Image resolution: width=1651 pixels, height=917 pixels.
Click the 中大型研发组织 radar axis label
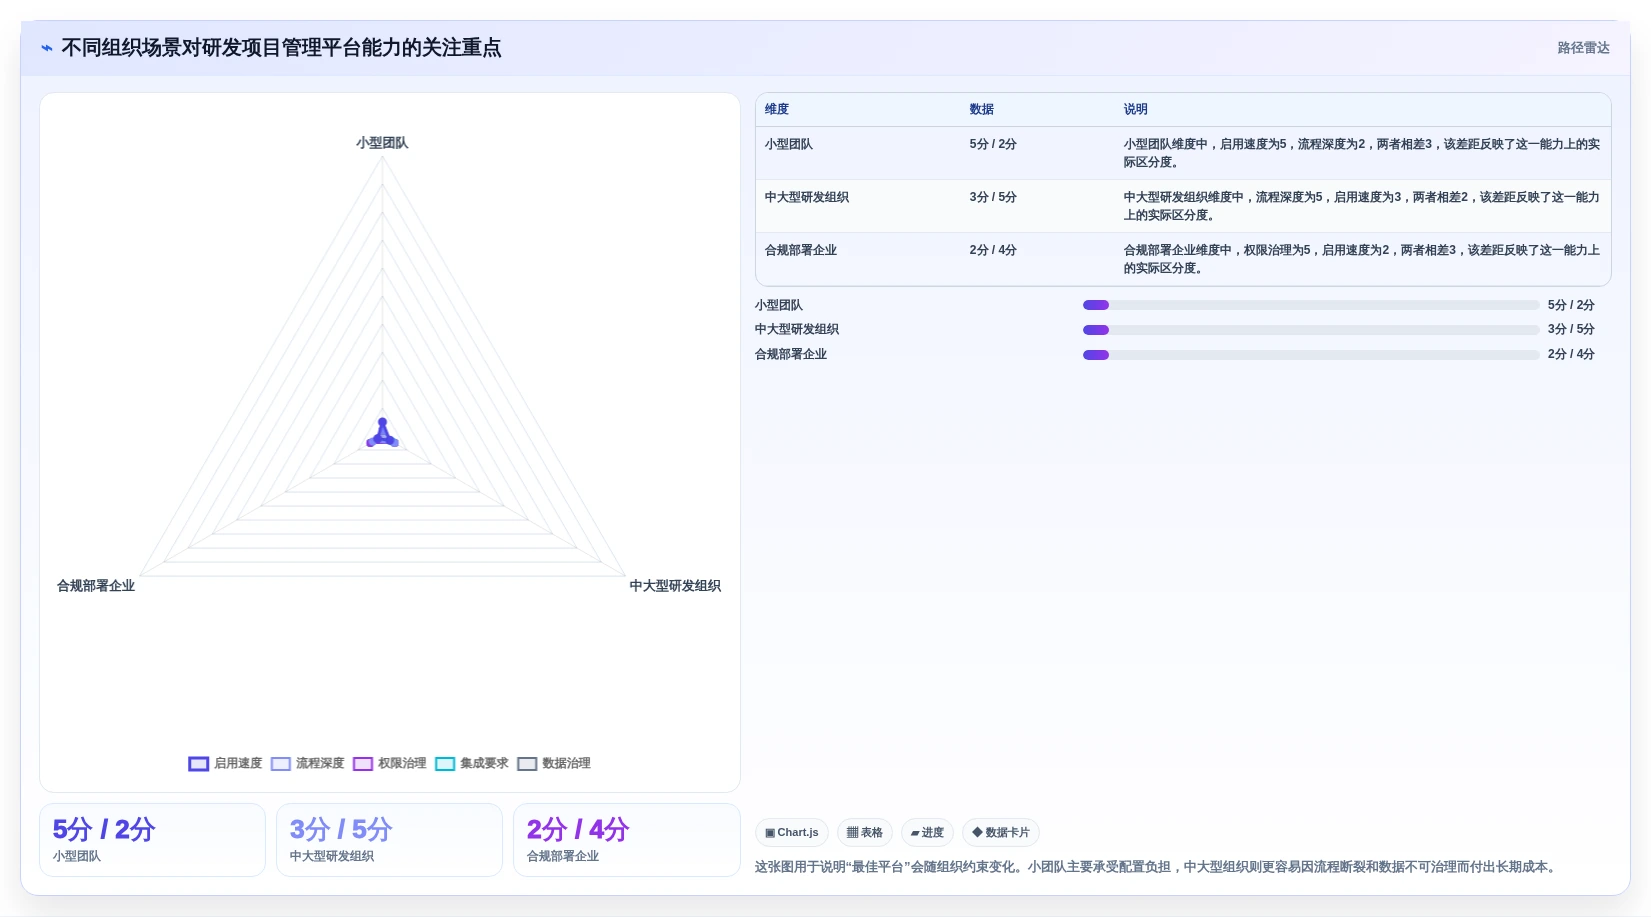[x=675, y=586]
